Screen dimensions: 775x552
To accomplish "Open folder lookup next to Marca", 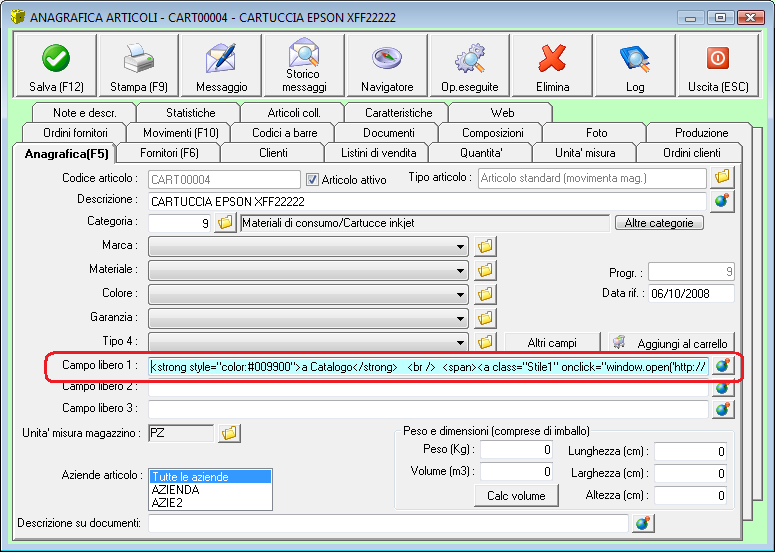I will (485, 246).
